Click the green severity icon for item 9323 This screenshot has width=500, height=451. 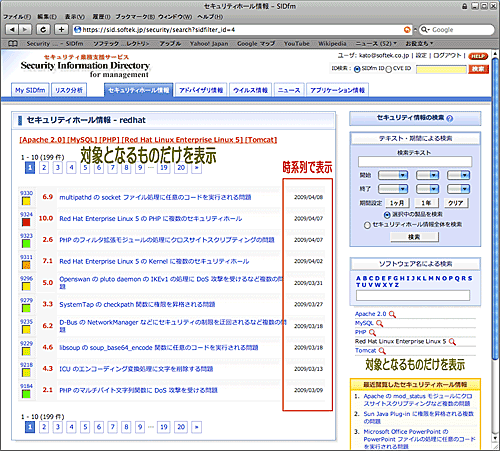pos(26,244)
